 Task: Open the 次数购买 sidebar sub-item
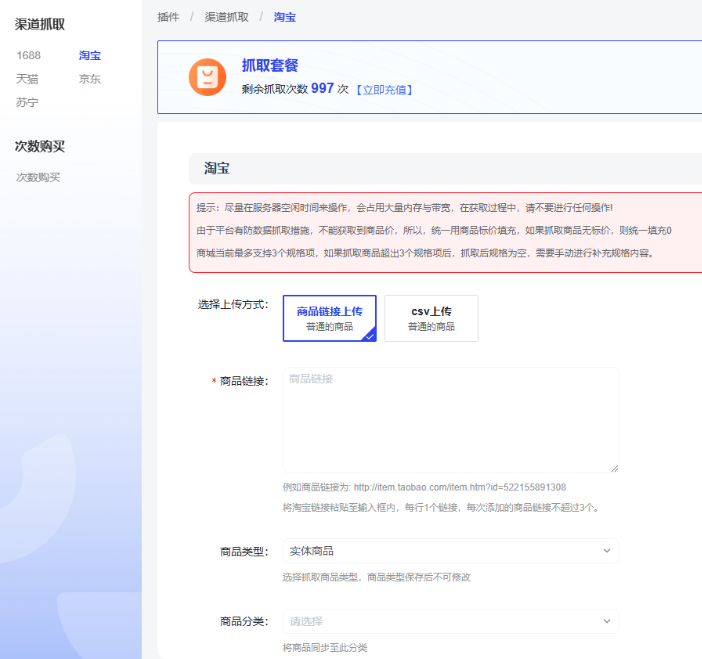coord(38,177)
